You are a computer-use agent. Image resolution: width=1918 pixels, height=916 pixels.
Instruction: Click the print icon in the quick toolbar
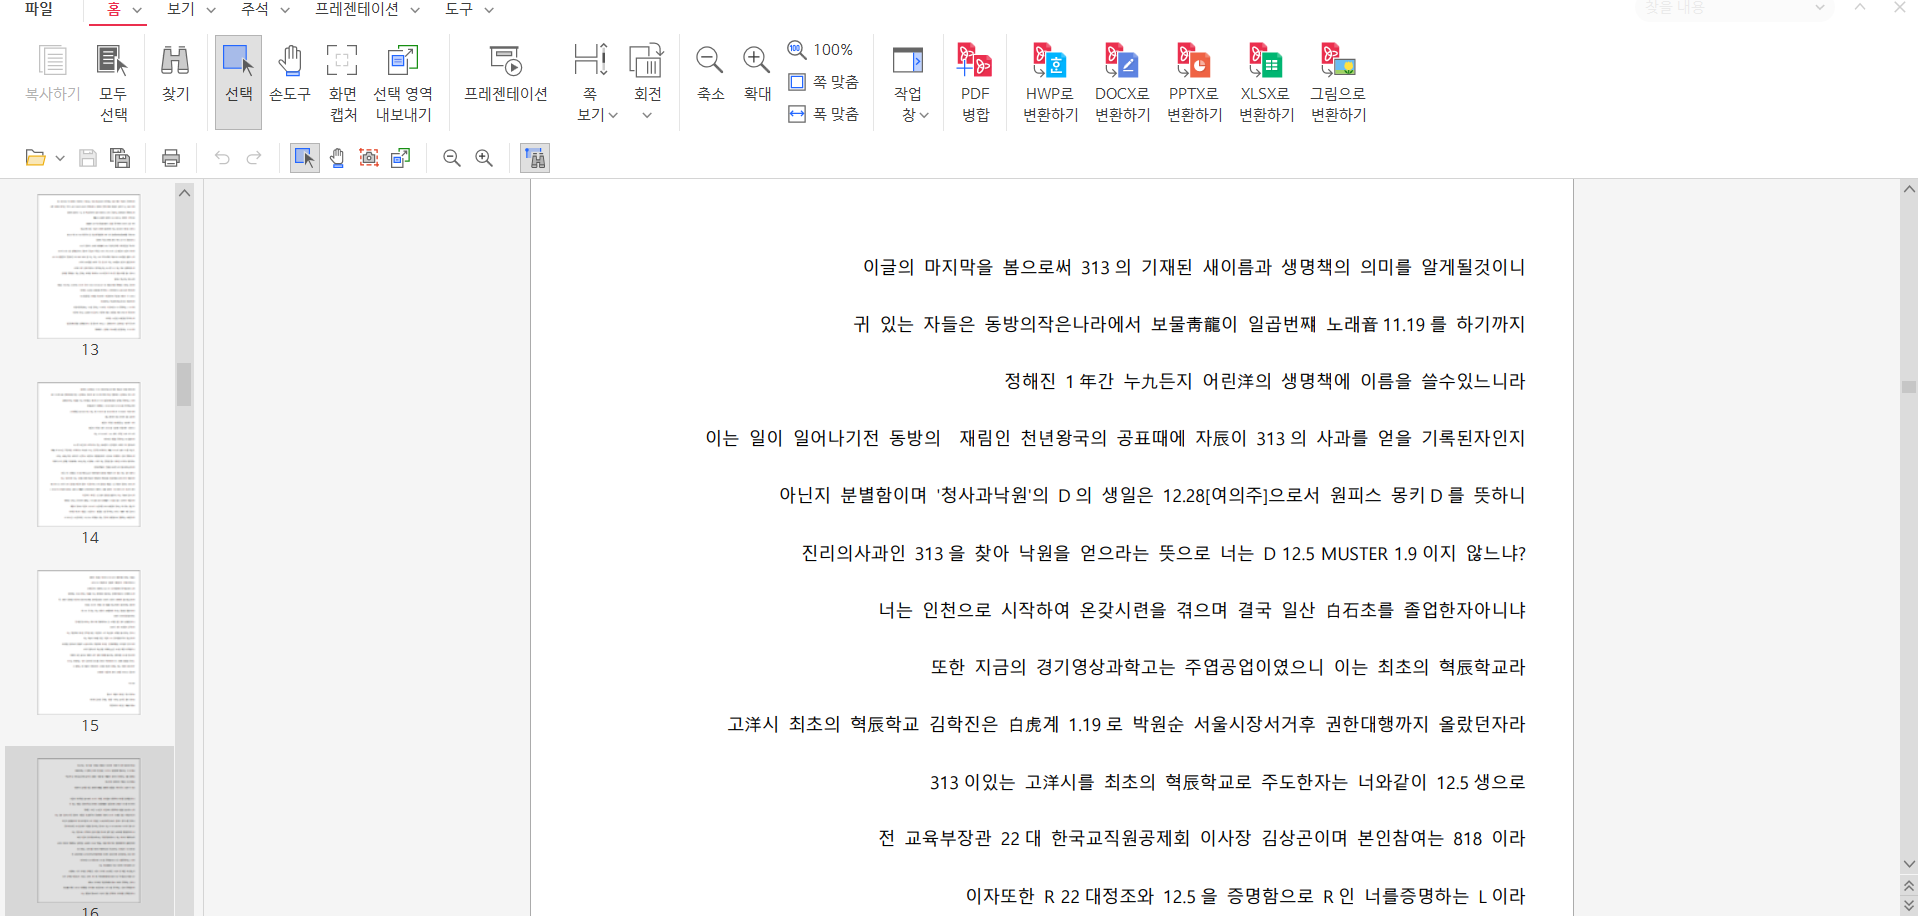tap(171, 158)
